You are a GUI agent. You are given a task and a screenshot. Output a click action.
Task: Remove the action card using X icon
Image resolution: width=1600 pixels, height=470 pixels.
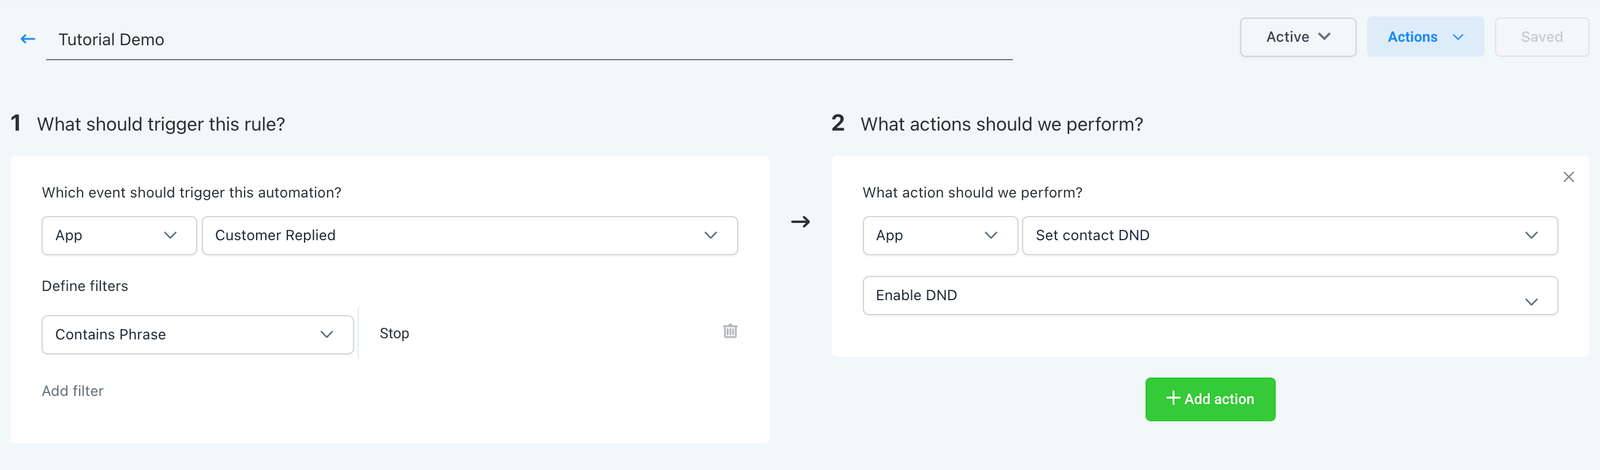coord(1568,177)
